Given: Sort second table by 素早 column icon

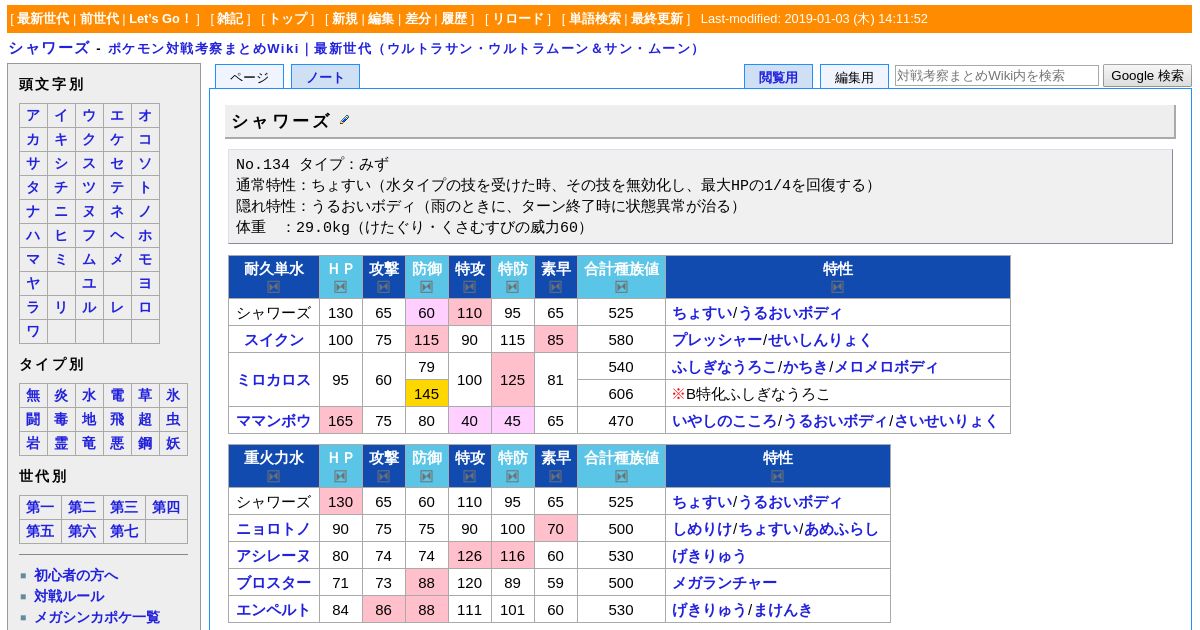Looking at the screenshot, I should pos(556,476).
